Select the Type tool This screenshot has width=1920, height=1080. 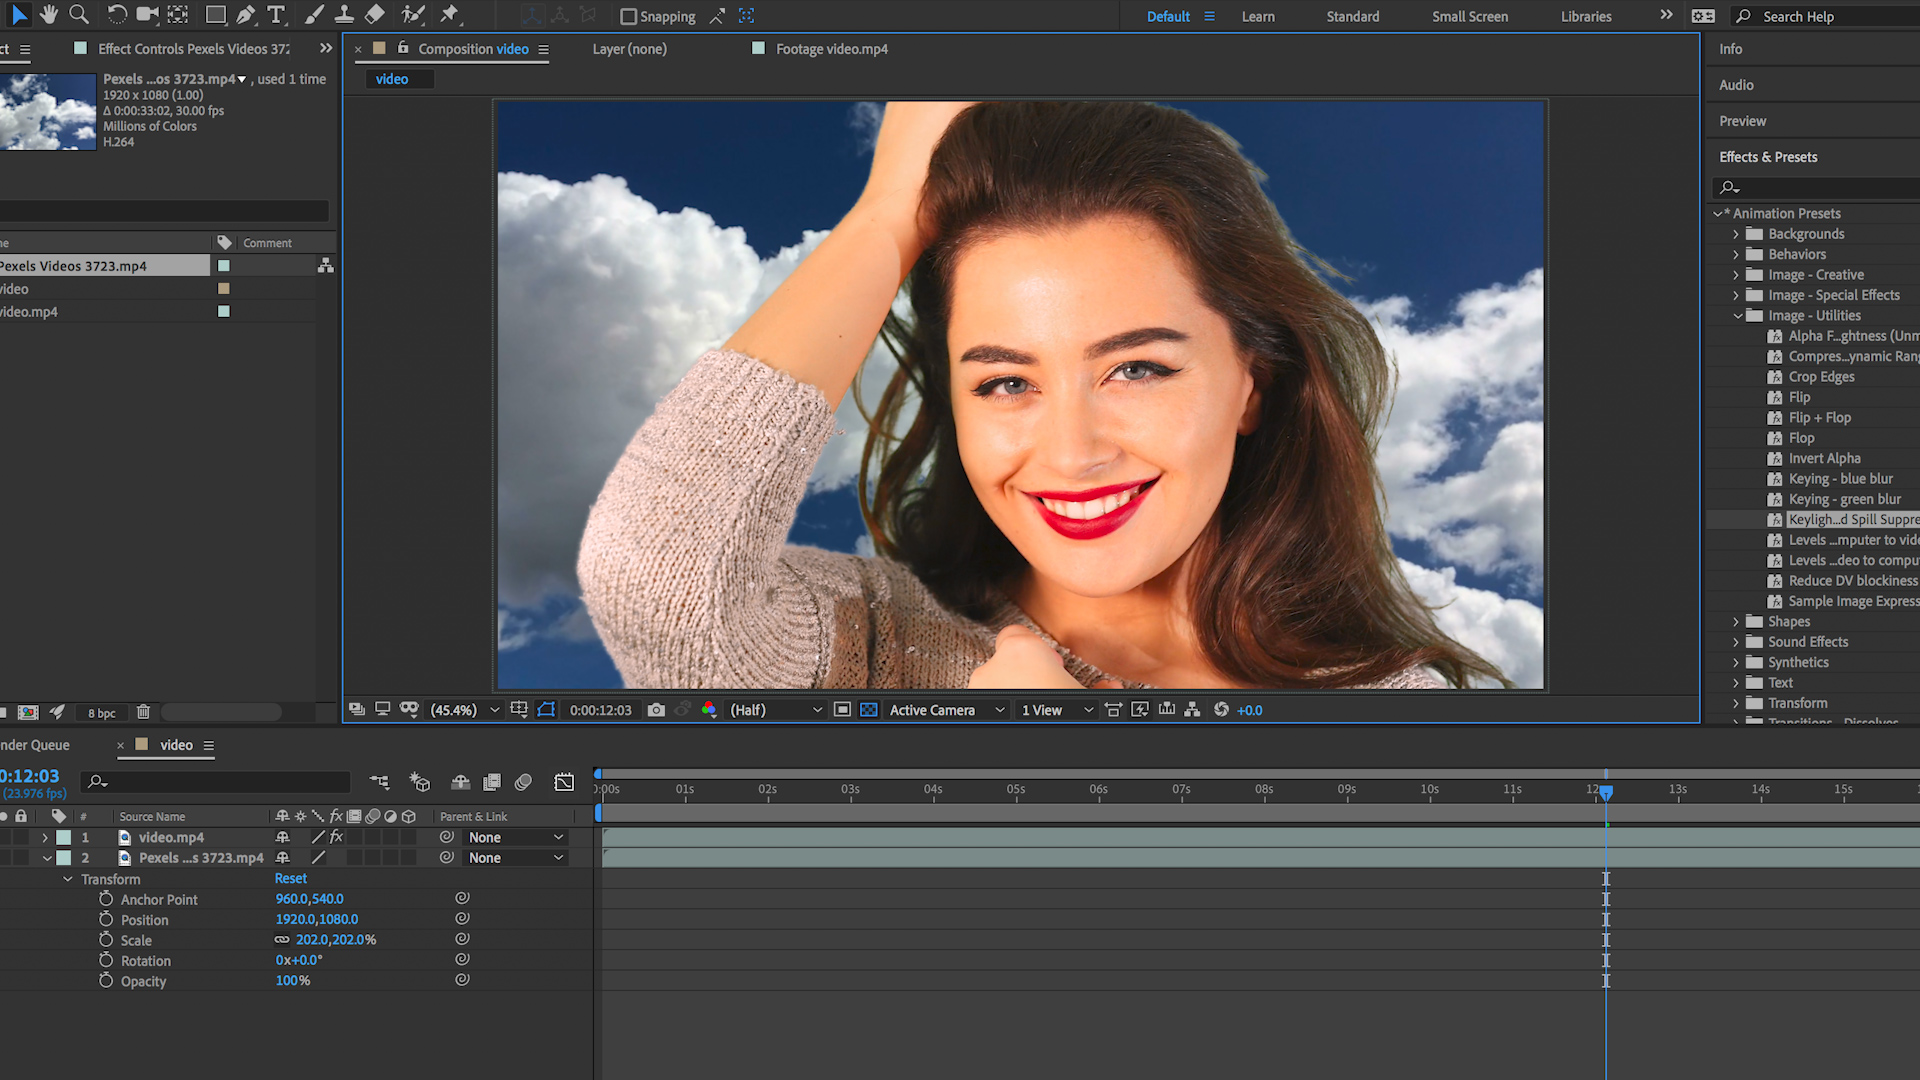point(277,15)
